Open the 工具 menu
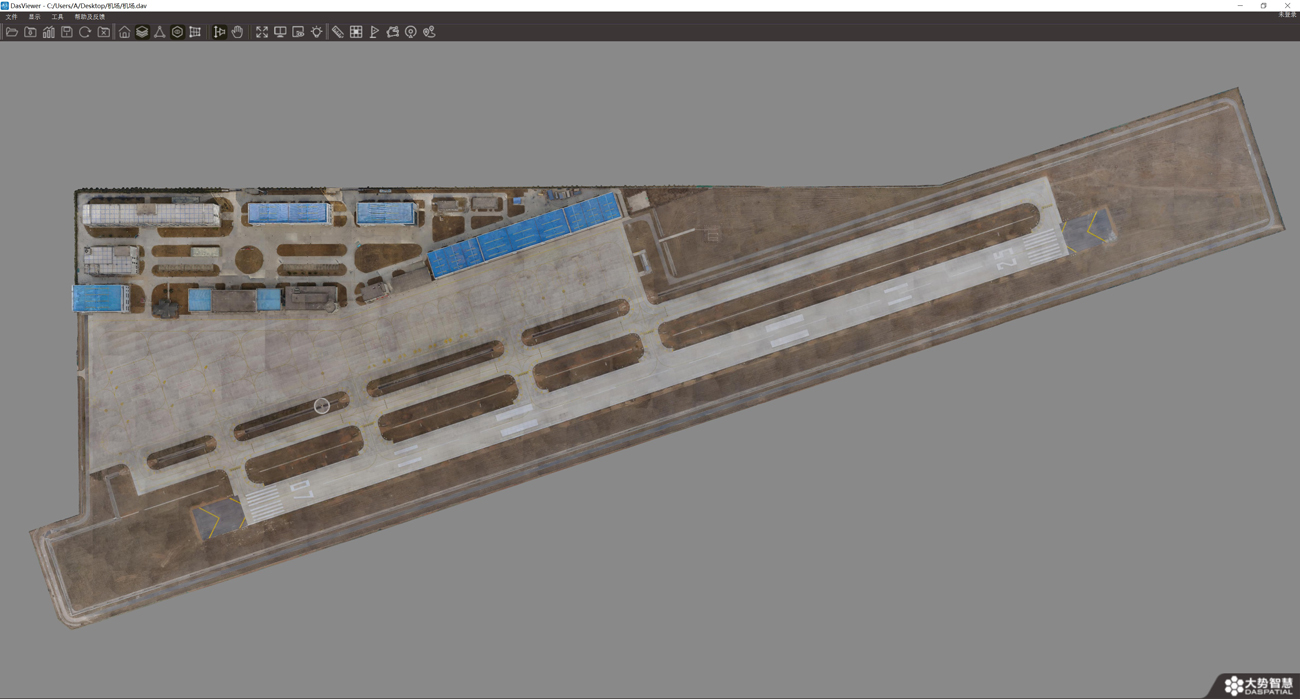The width and height of the screenshot is (1300, 699). pos(57,17)
